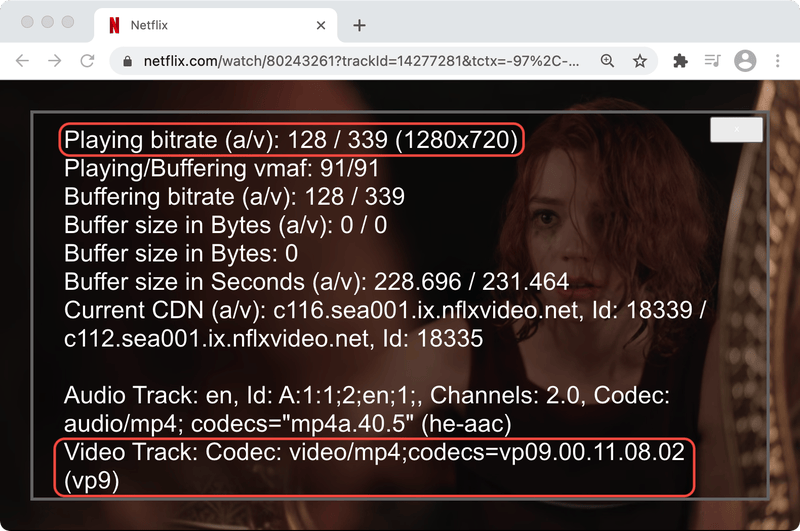Screen dimensions: 800x531
Task: Open the media controls icon in the toolbar
Action: point(712,61)
